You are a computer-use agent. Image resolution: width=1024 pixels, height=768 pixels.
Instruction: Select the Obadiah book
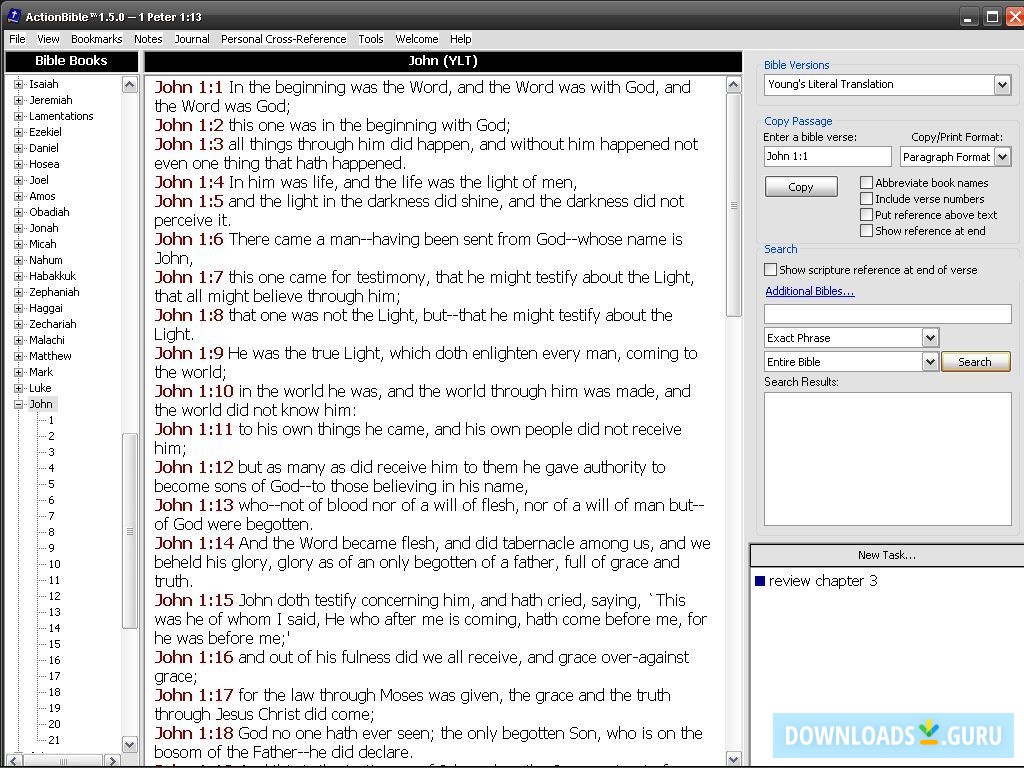pyautogui.click(x=49, y=212)
